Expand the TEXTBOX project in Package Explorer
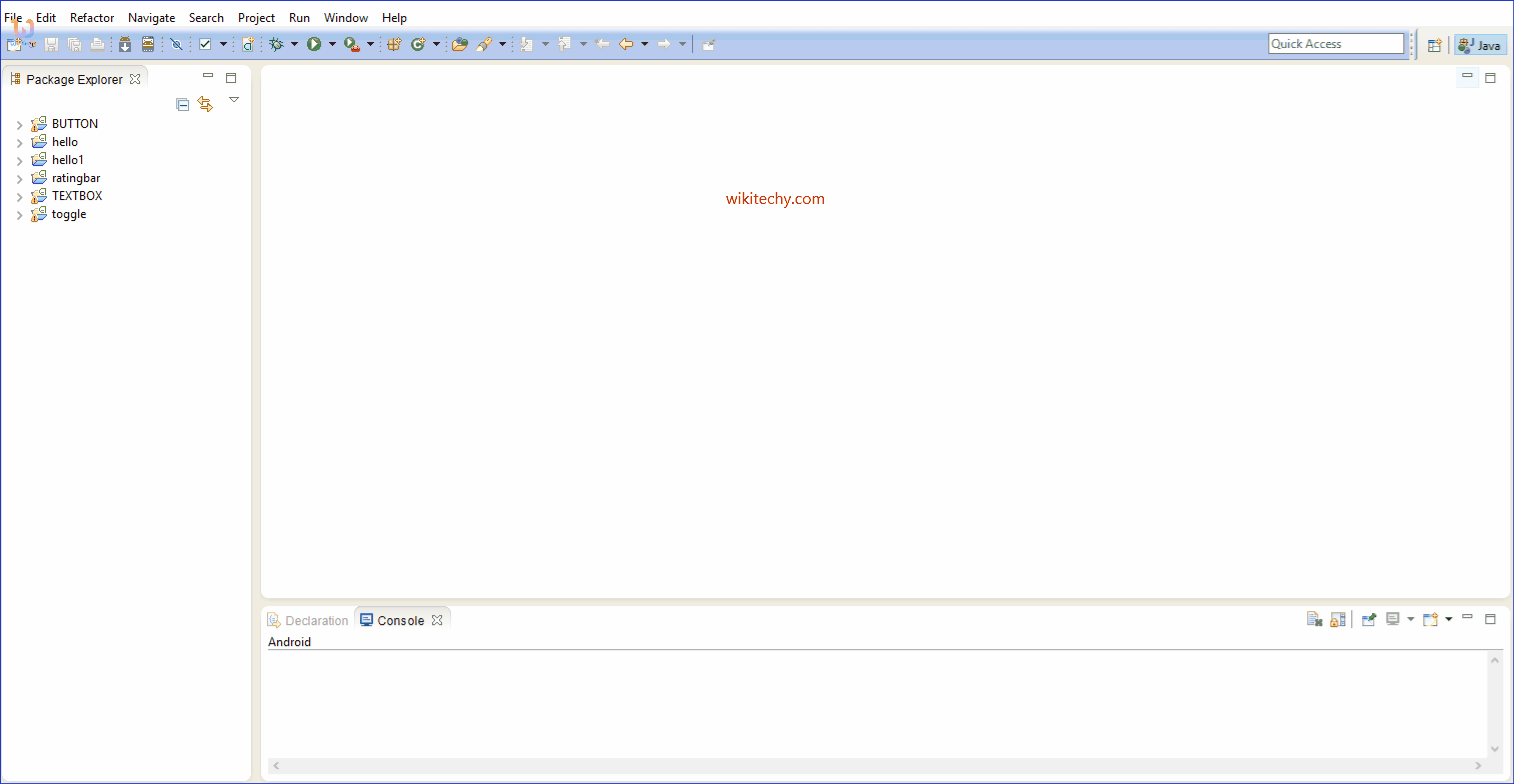1514x784 pixels. 19,195
